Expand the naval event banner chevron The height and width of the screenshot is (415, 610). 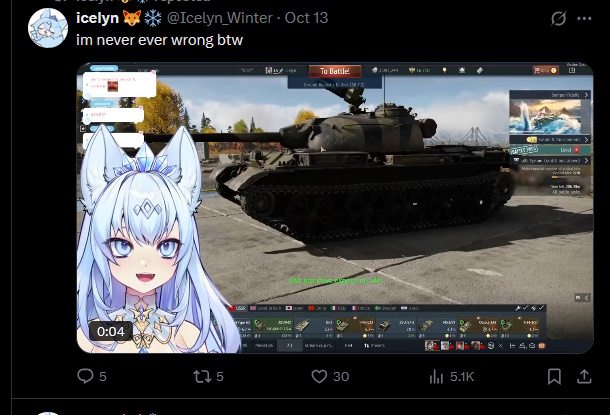click(586, 95)
